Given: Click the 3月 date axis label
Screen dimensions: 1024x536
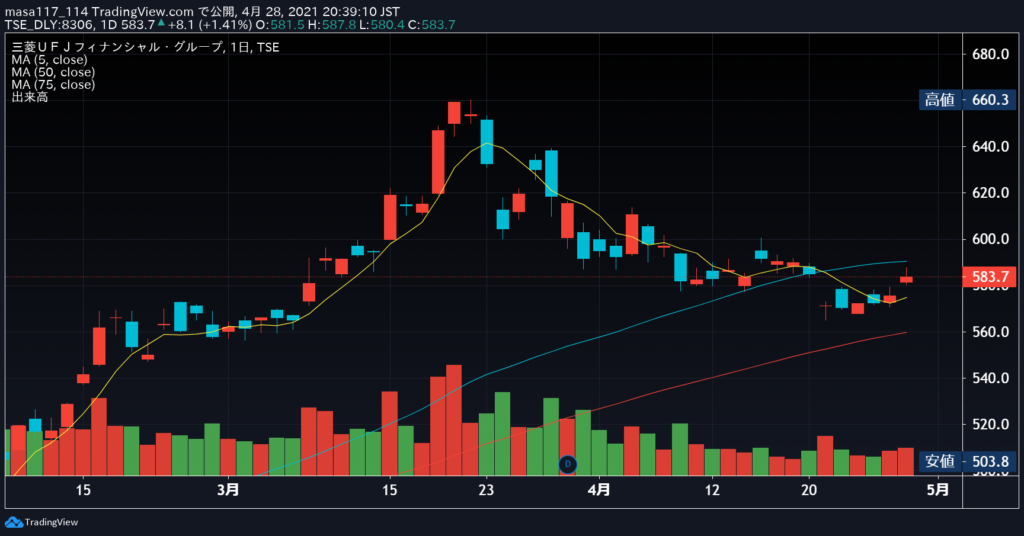Looking at the screenshot, I should pos(228,490).
